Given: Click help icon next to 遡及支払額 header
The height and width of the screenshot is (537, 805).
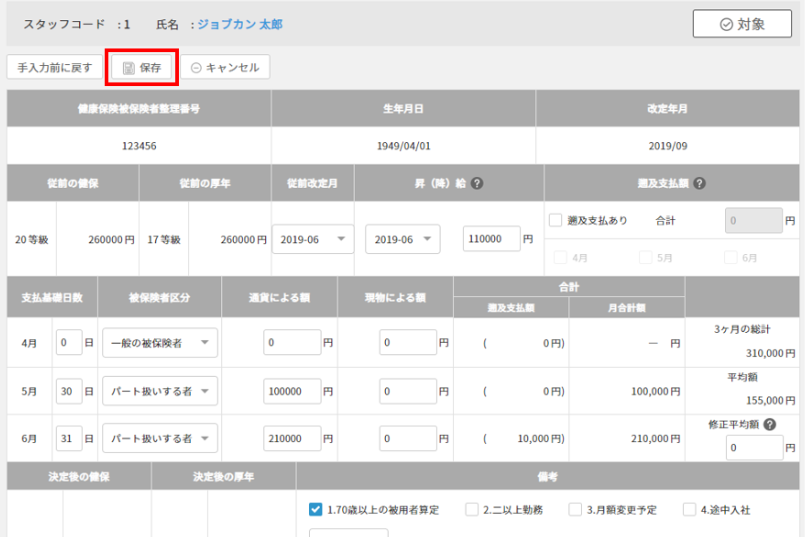Looking at the screenshot, I should click(699, 183).
